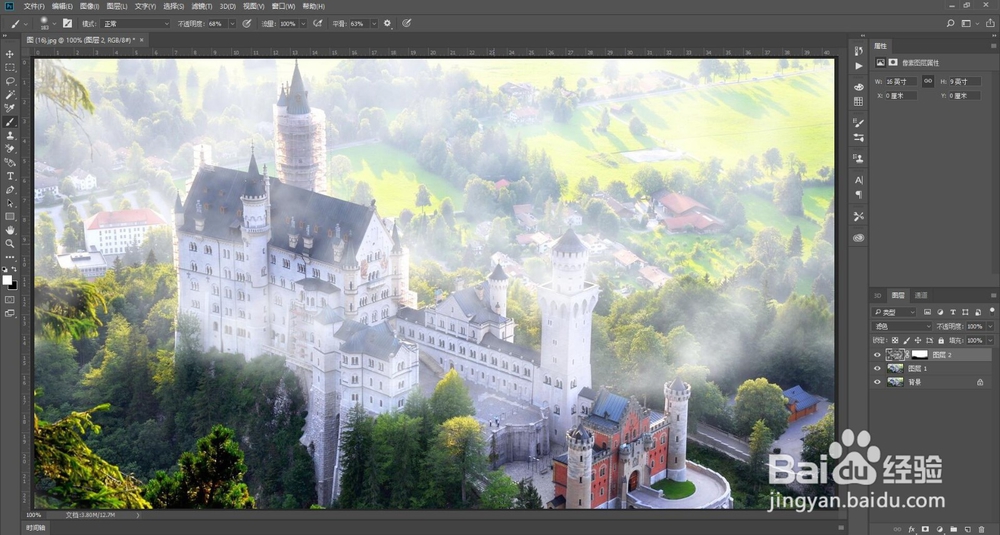Toggle pressure for size icon
Image resolution: width=1000 pixels, height=535 pixels.
[x=406, y=24]
